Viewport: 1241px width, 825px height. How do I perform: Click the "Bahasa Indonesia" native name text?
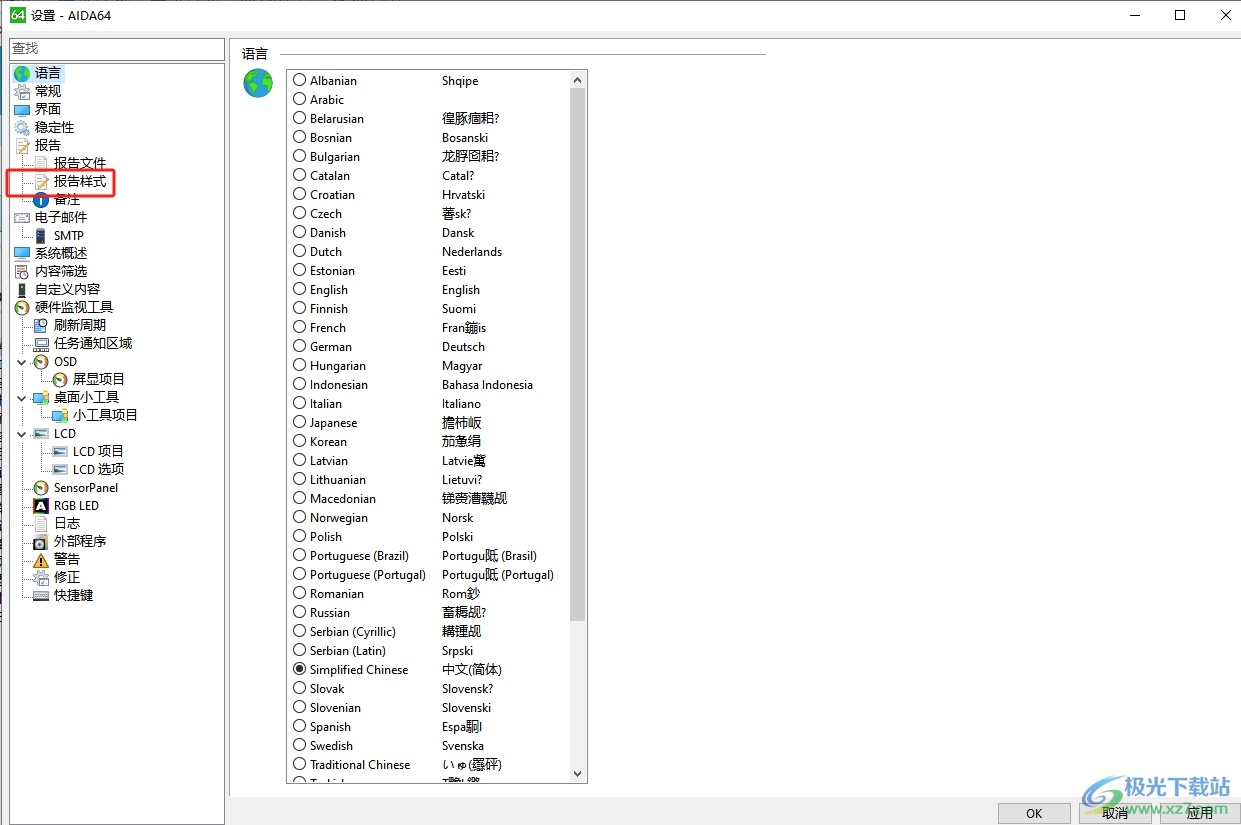click(x=487, y=384)
